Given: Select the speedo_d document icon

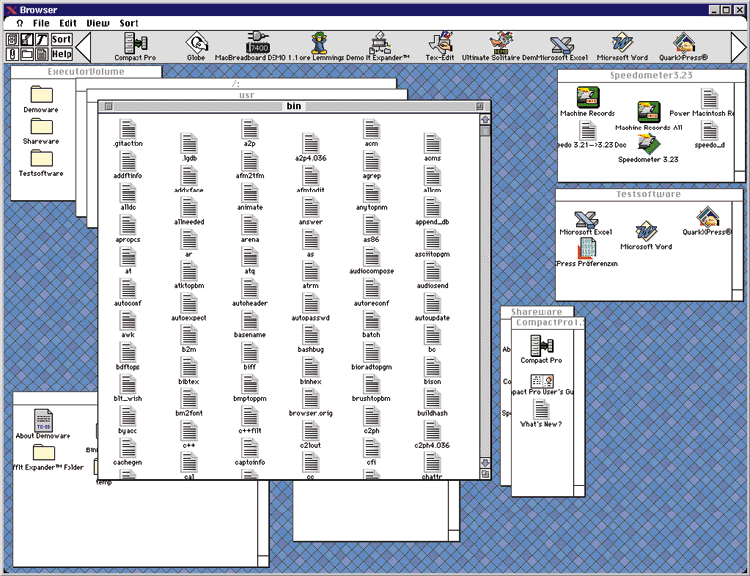Looking at the screenshot, I should (x=710, y=133).
